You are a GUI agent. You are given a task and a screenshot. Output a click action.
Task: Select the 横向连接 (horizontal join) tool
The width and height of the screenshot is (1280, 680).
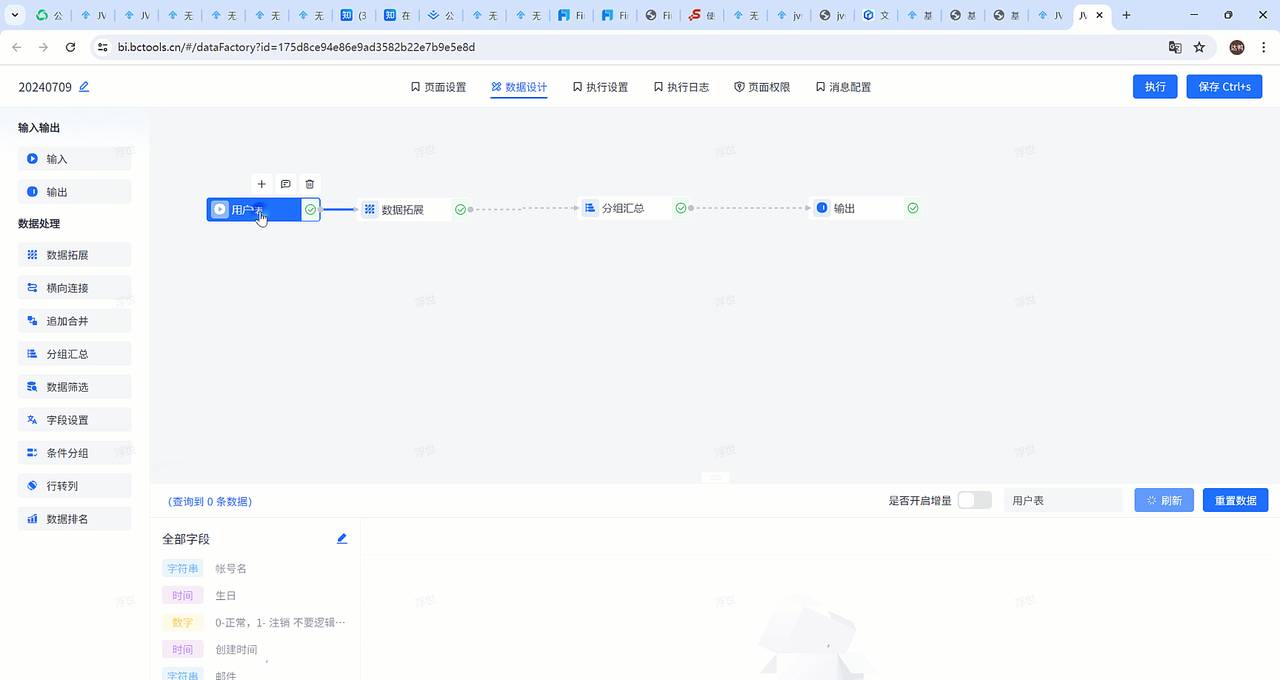(x=73, y=287)
